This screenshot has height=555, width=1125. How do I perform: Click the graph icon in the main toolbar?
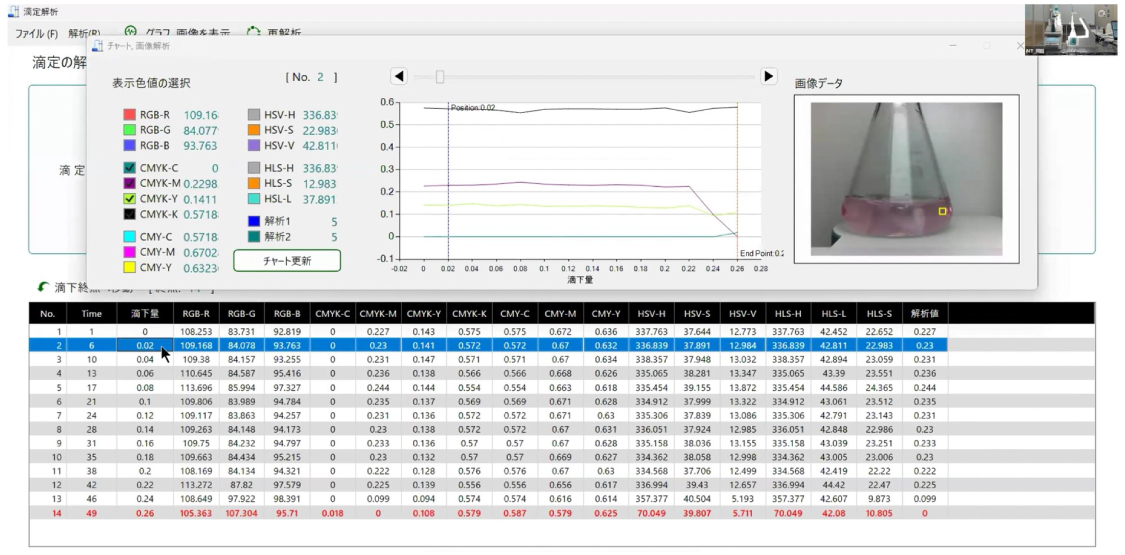point(131,33)
